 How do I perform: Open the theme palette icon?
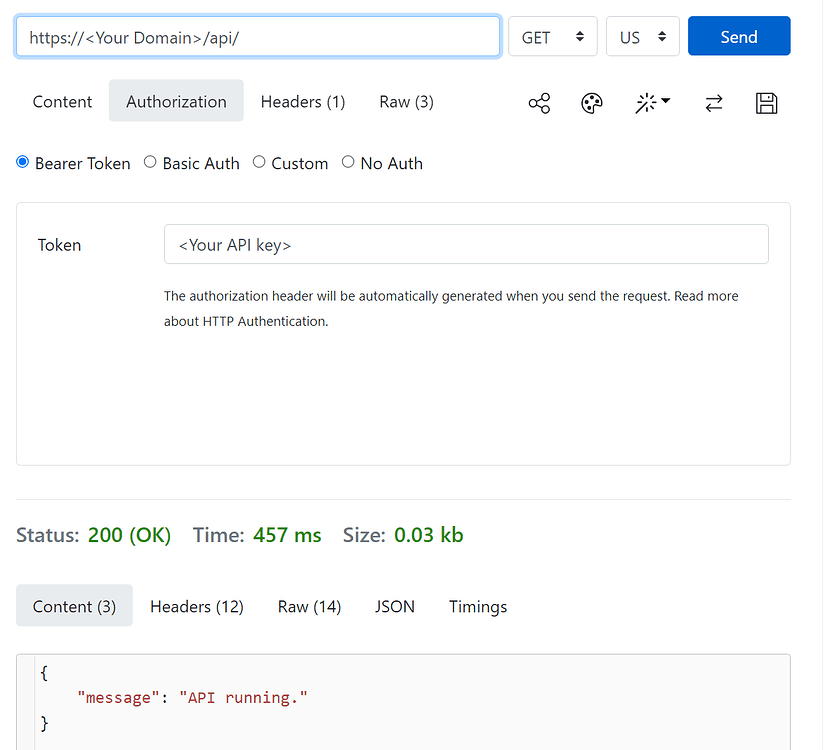[x=591, y=103]
